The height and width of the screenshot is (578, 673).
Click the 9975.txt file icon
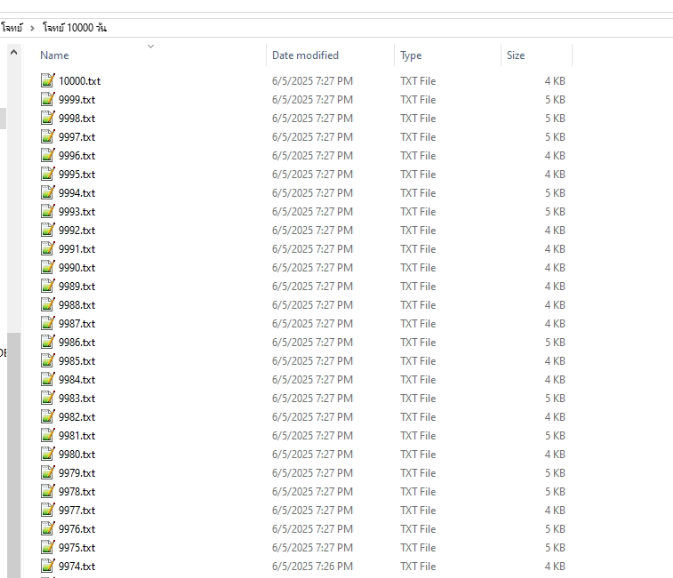click(48, 547)
